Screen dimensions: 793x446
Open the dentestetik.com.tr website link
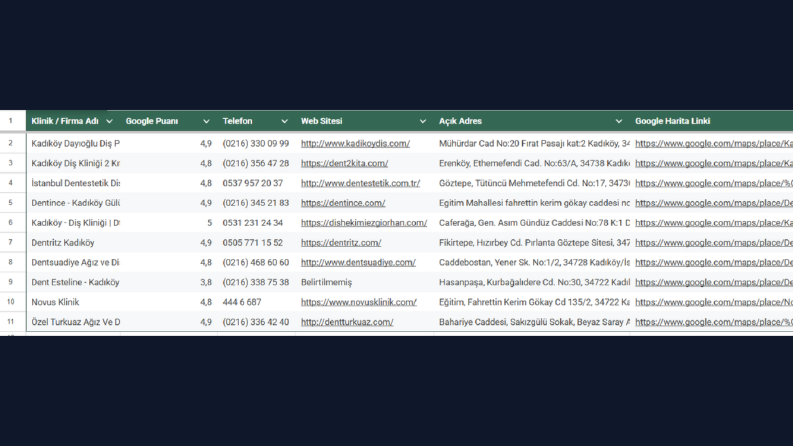tap(360, 183)
